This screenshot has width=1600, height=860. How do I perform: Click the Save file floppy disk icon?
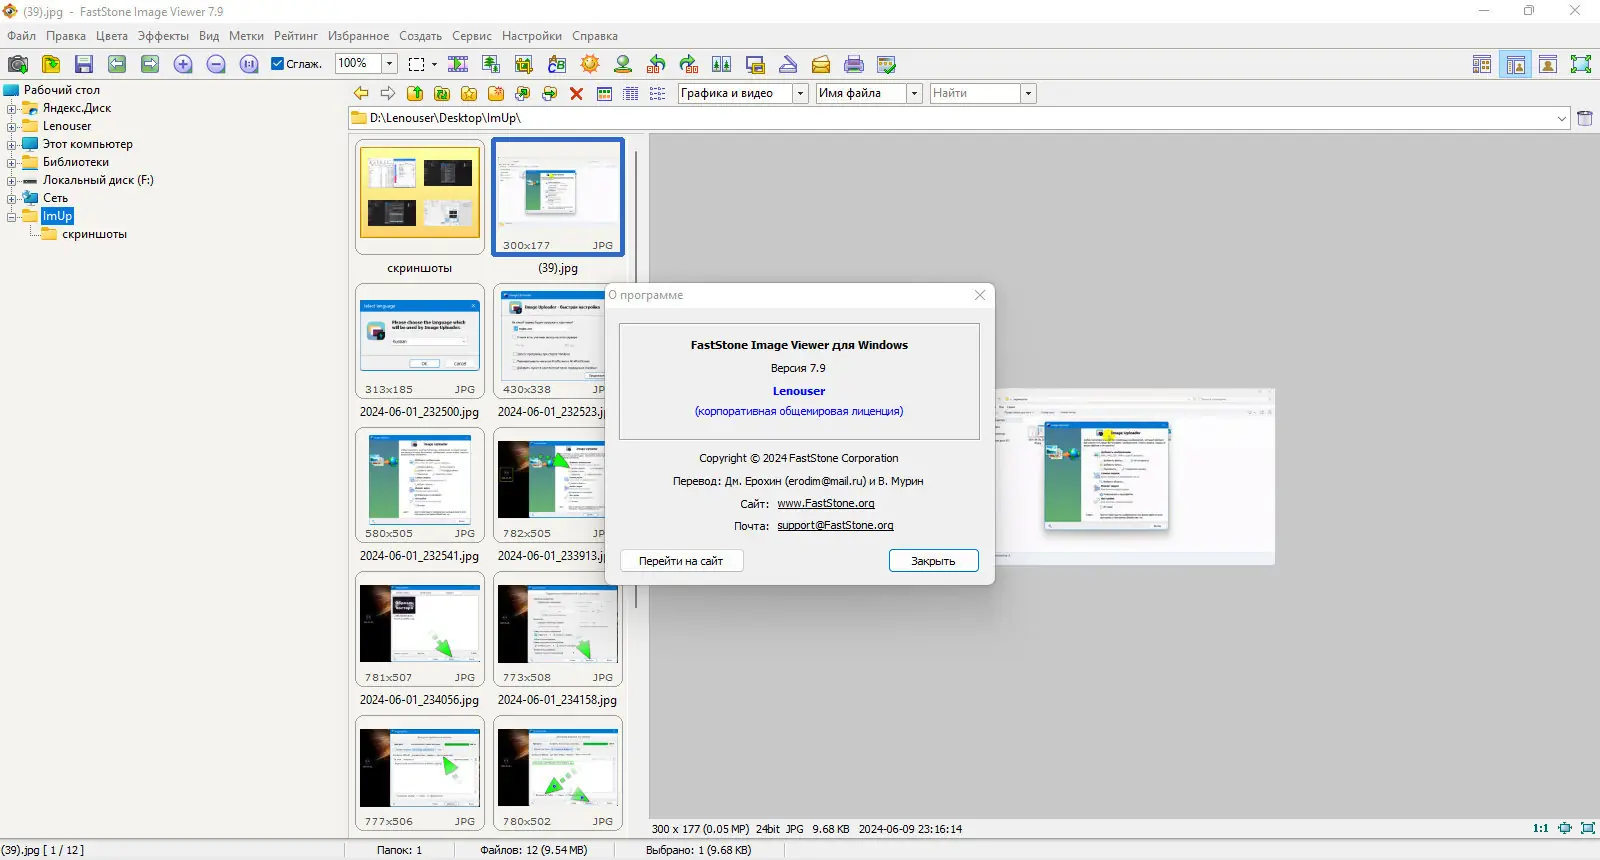84,64
